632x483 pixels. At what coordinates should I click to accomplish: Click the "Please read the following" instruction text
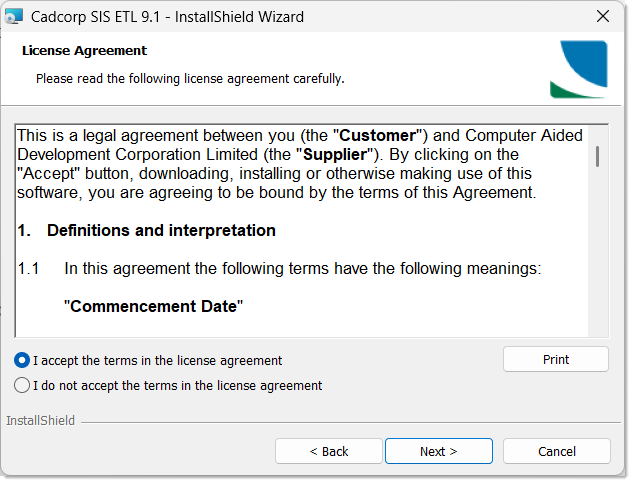(190, 77)
